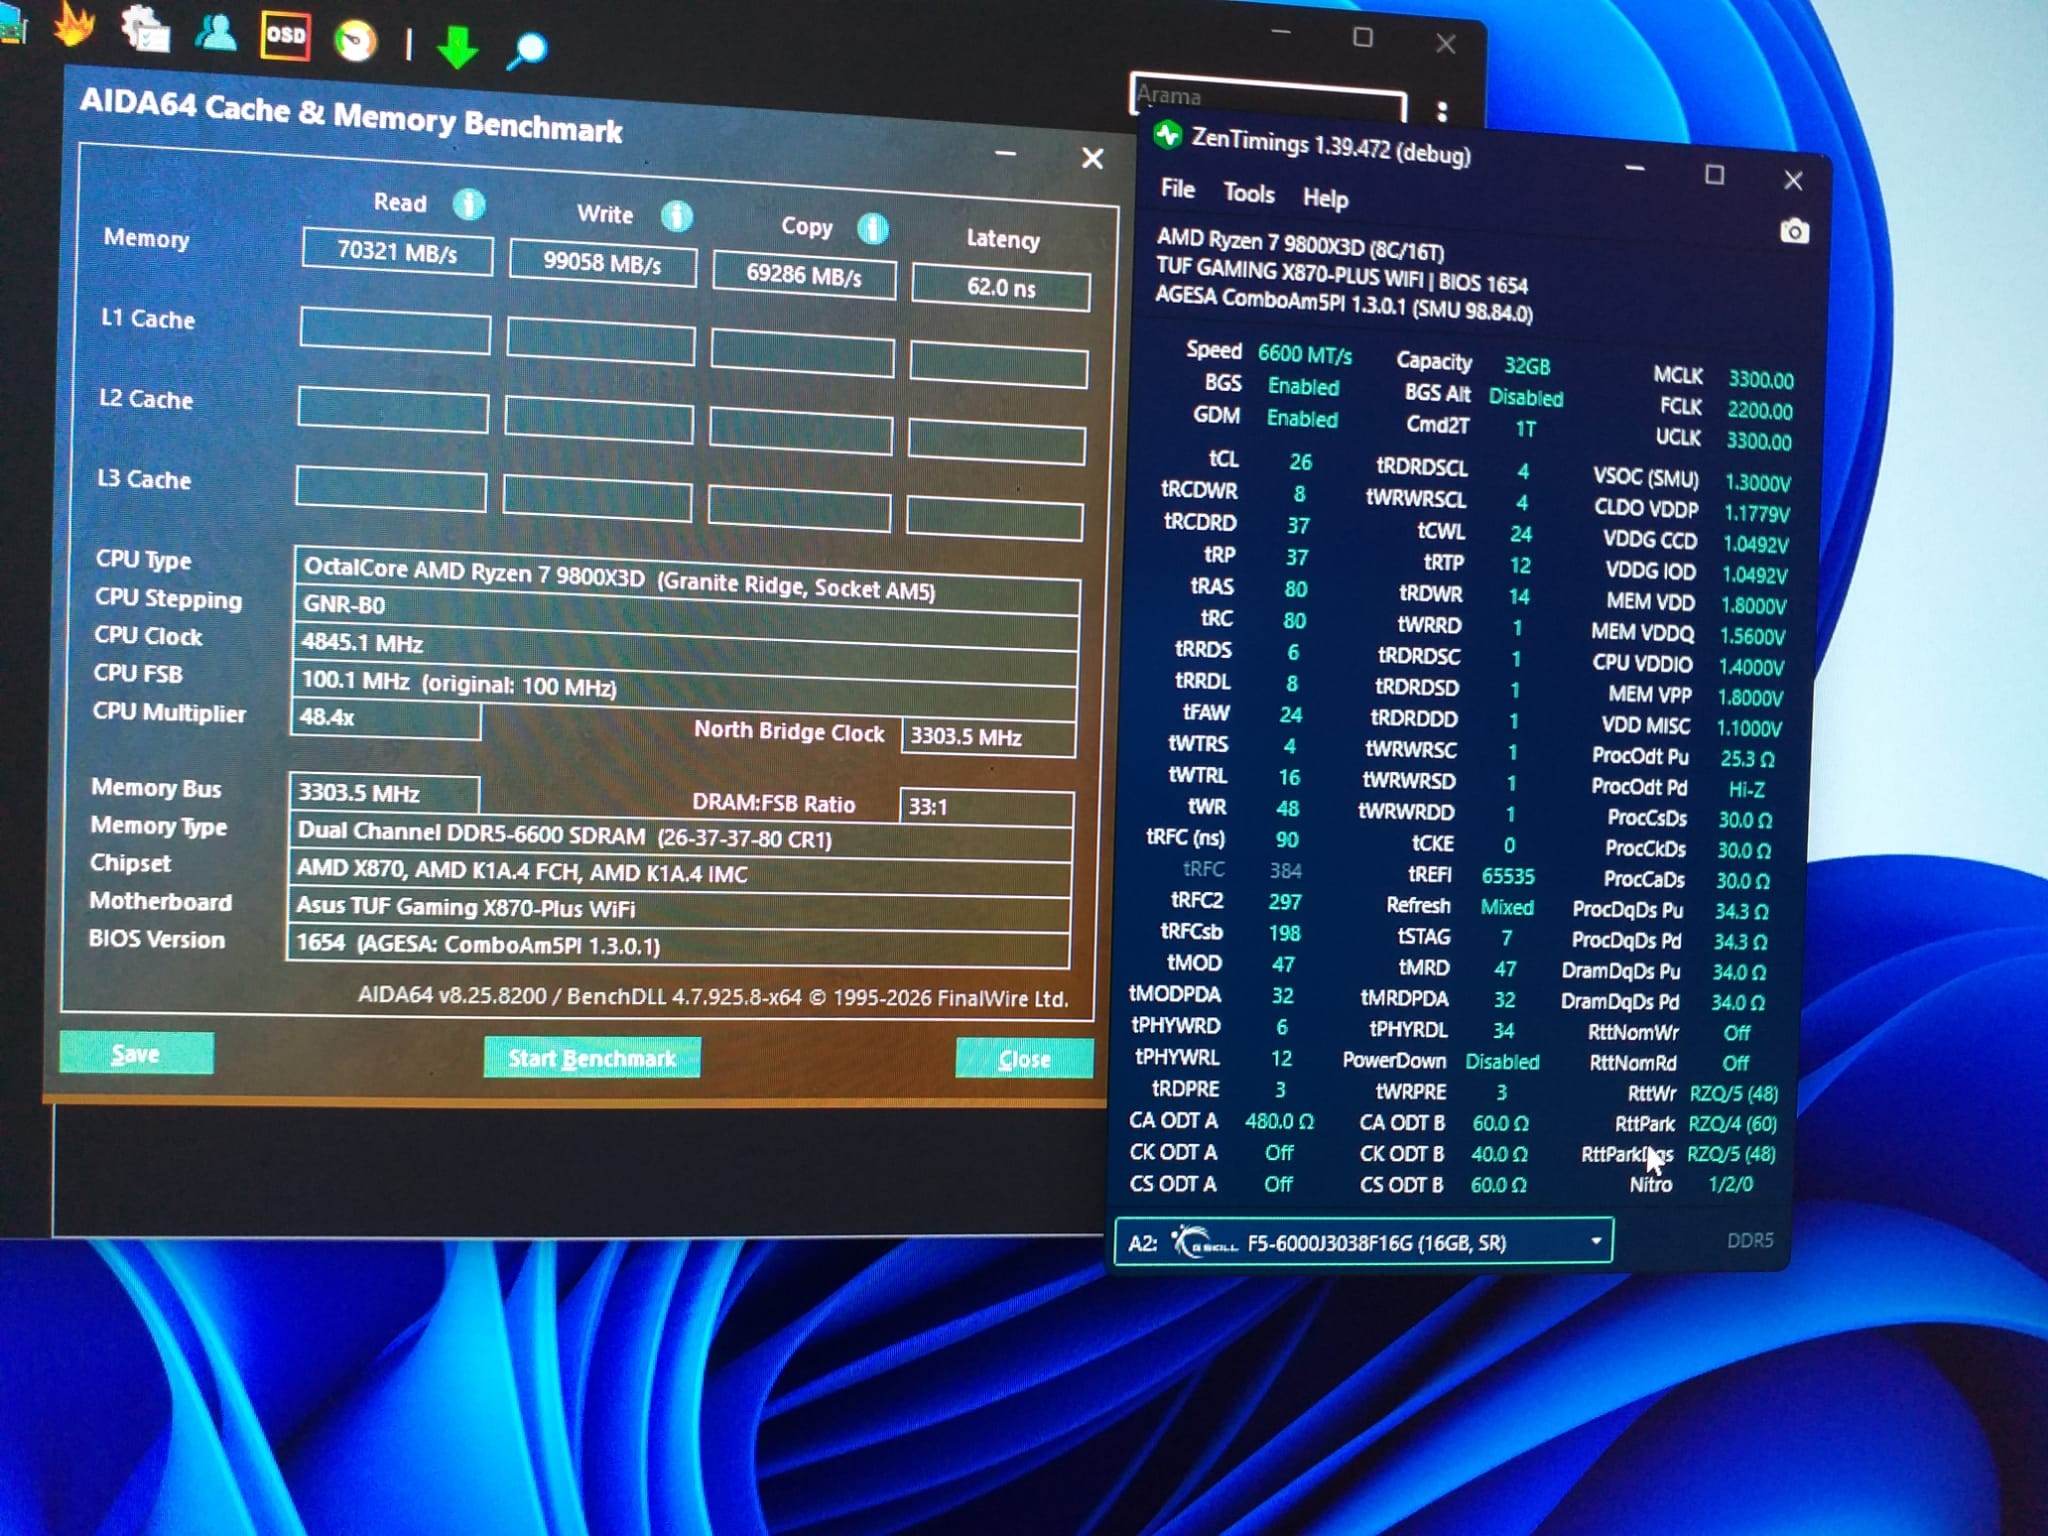The width and height of the screenshot is (2048, 1536).
Task: Open the Help menu in ZenTimings
Action: click(1325, 198)
